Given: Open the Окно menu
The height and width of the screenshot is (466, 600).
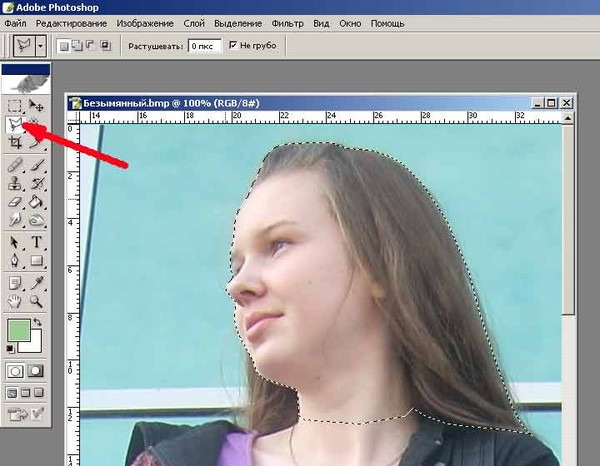Looking at the screenshot, I should click(350, 24).
